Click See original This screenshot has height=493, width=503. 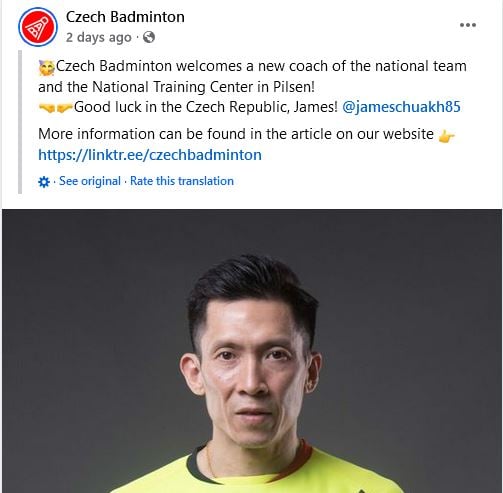[90, 181]
